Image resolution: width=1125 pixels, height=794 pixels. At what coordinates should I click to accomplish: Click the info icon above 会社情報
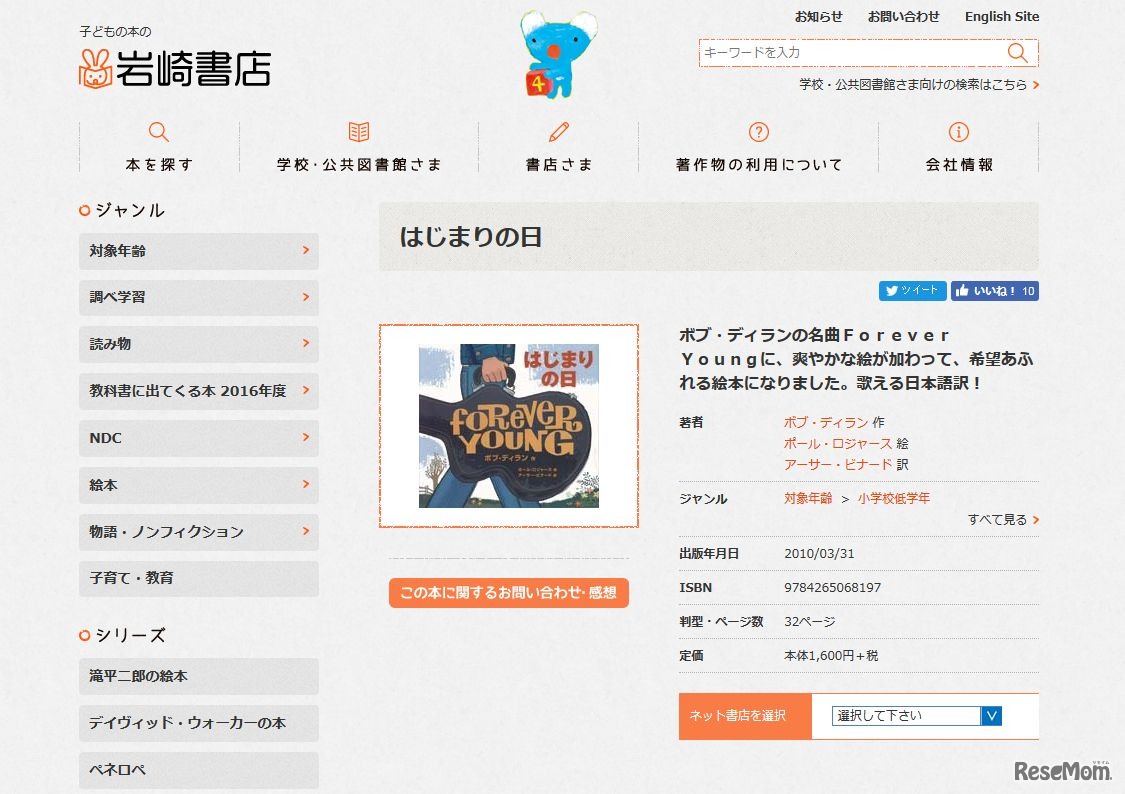tap(959, 130)
